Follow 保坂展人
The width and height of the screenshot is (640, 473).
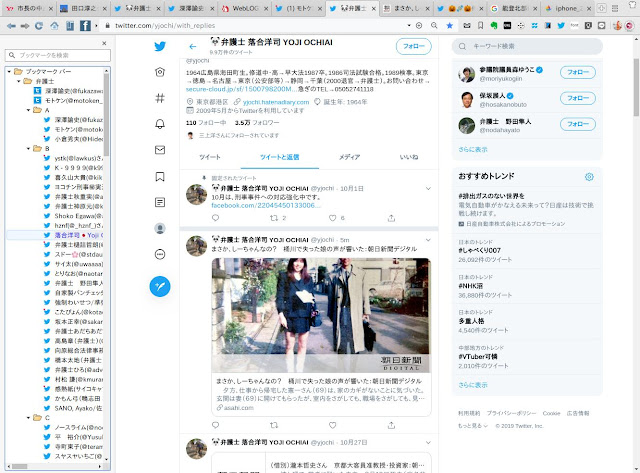coord(578,98)
